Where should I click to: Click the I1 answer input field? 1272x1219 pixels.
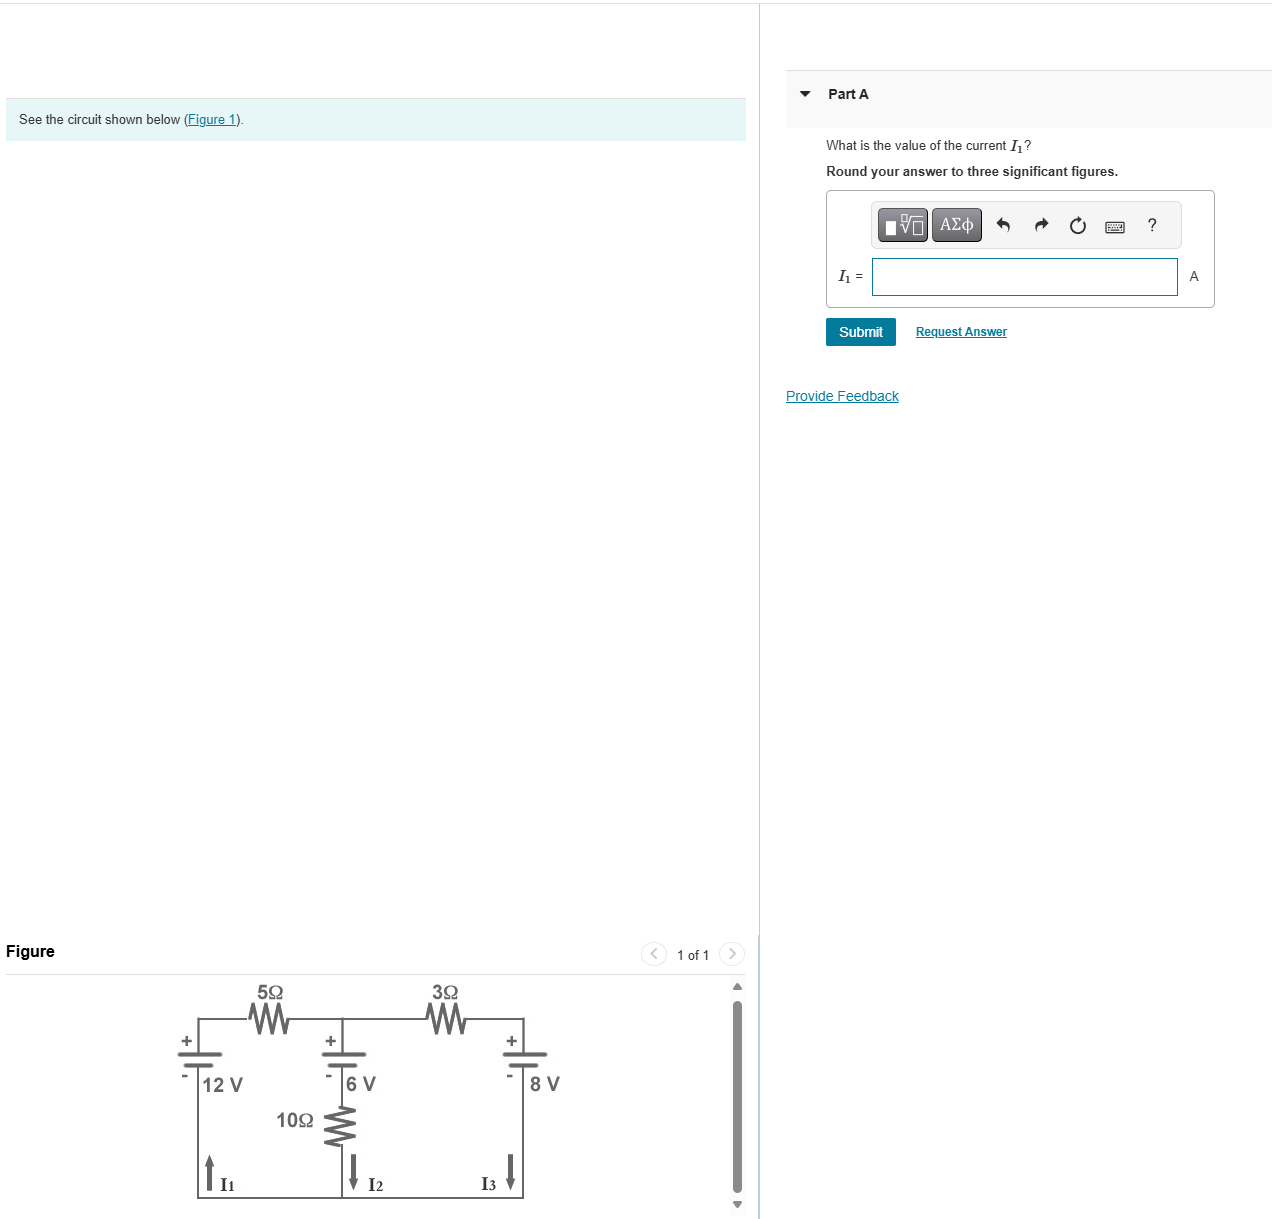click(x=1024, y=277)
